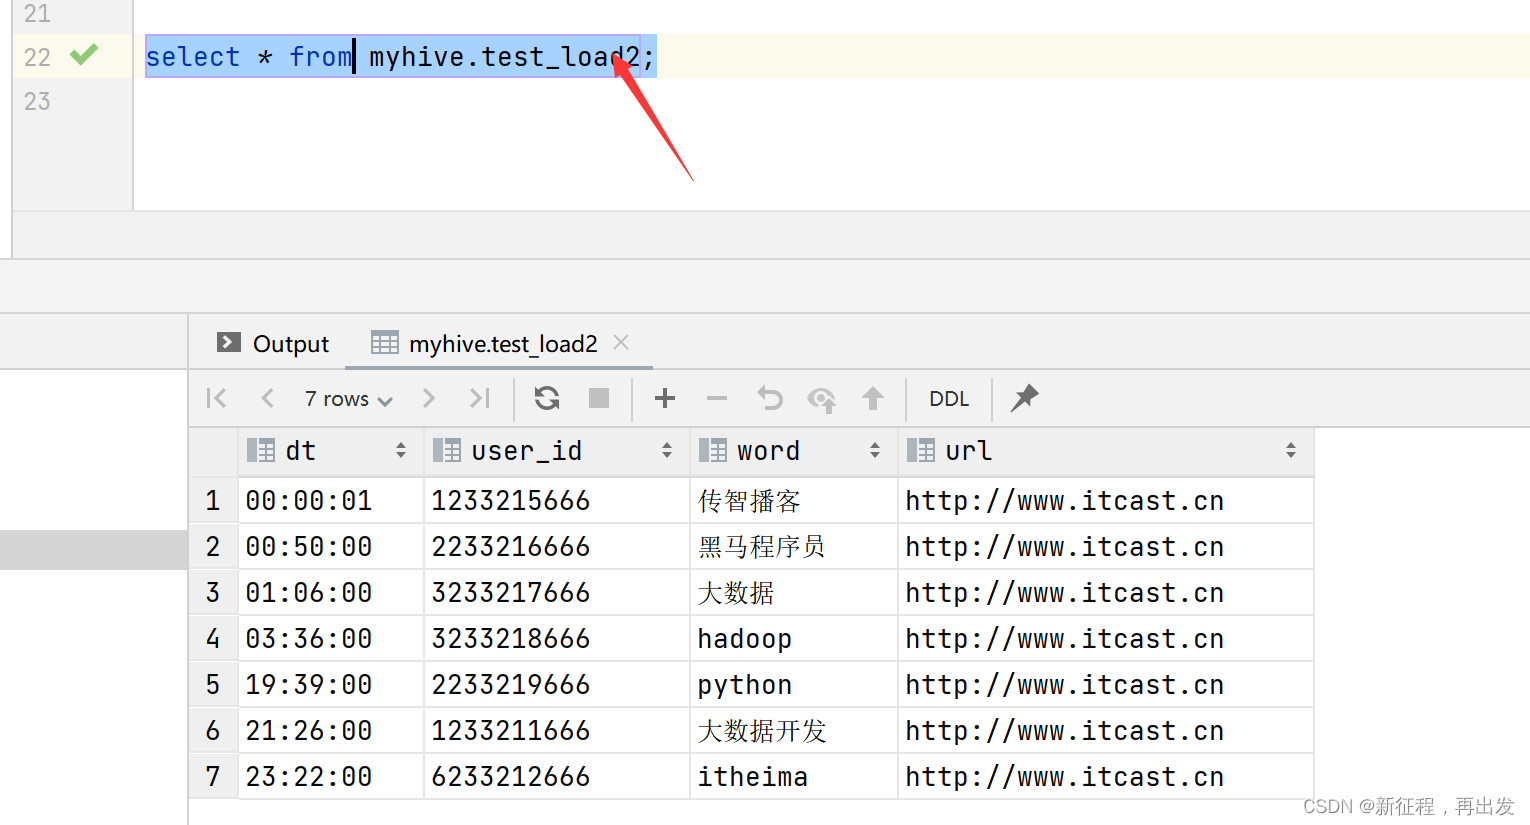This screenshot has width=1530, height=825.
Task: Switch to the Output tab
Action: 273,344
